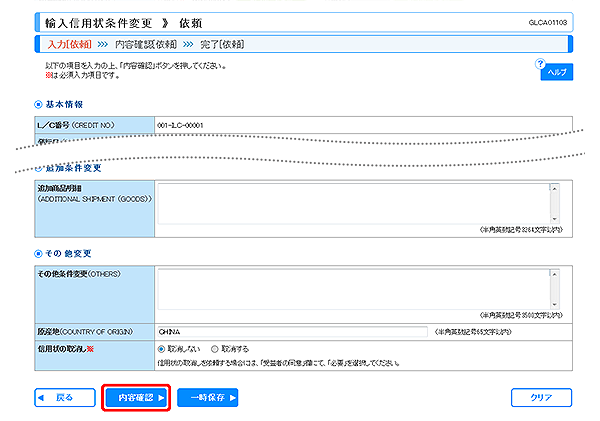Click the bullet icon beside 基本情報
The width and height of the screenshot is (600, 421).
(38, 104)
